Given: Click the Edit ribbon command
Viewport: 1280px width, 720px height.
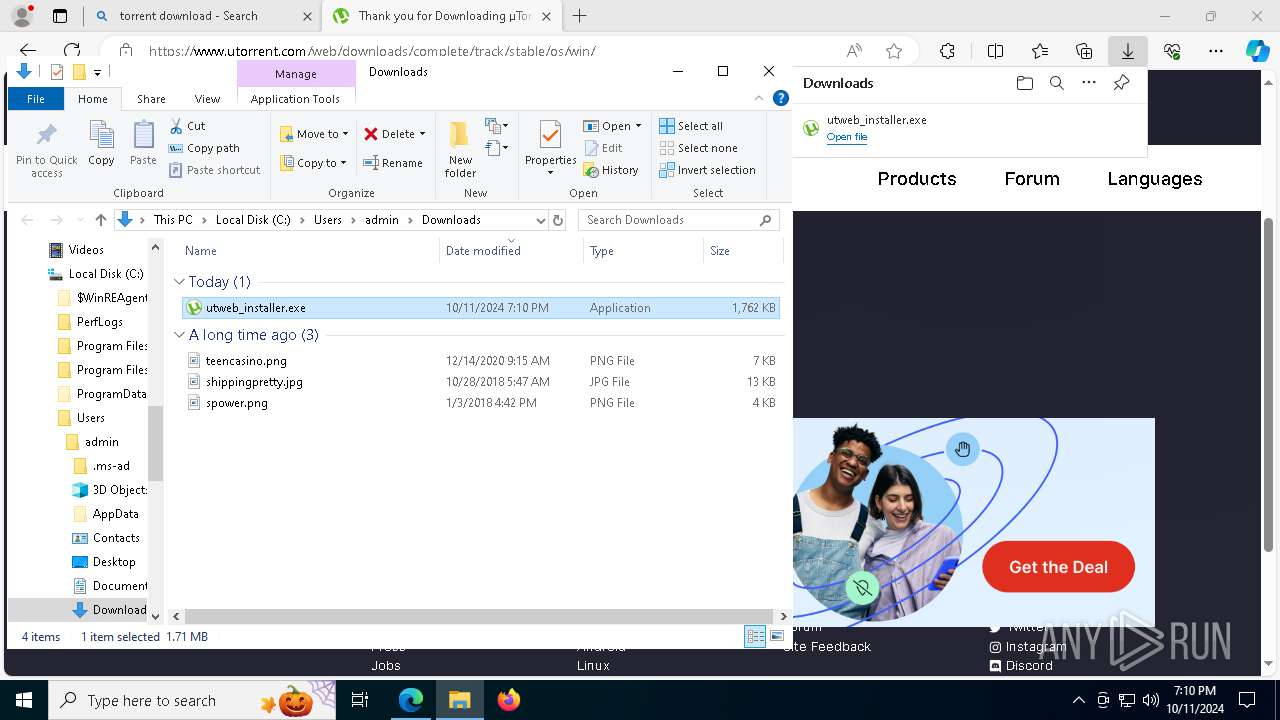Looking at the screenshot, I should click(603, 148).
